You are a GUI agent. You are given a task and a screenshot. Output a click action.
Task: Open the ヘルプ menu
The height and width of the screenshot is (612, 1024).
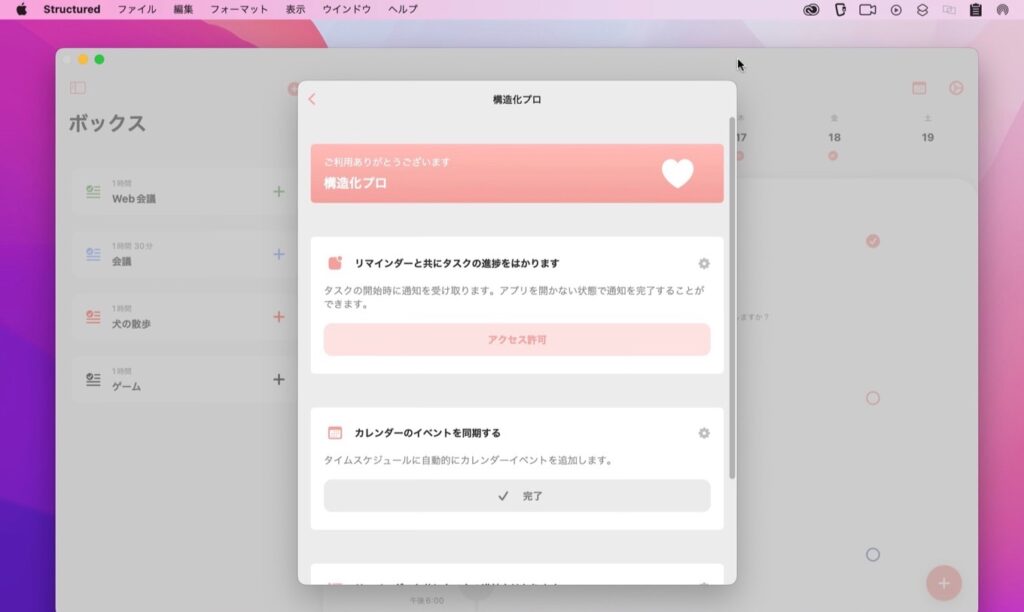[402, 9]
